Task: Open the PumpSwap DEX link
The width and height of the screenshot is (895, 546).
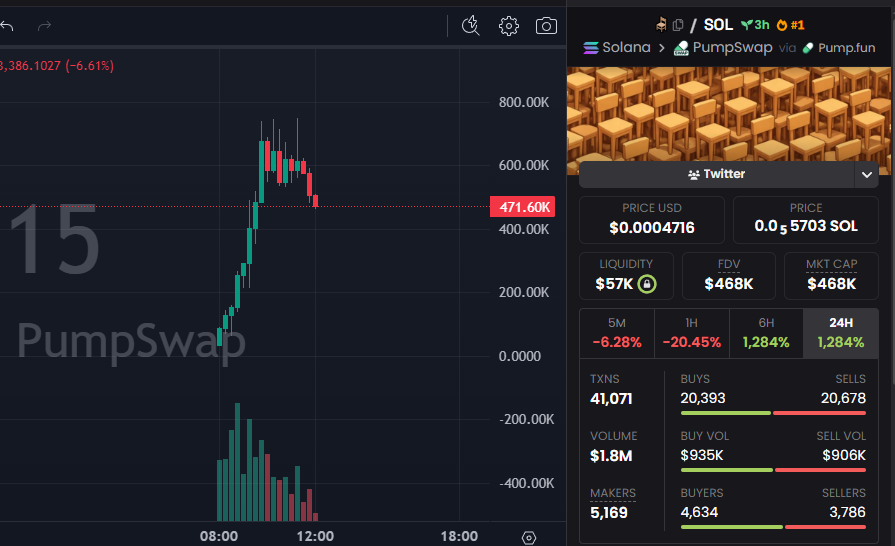Action: click(x=732, y=47)
